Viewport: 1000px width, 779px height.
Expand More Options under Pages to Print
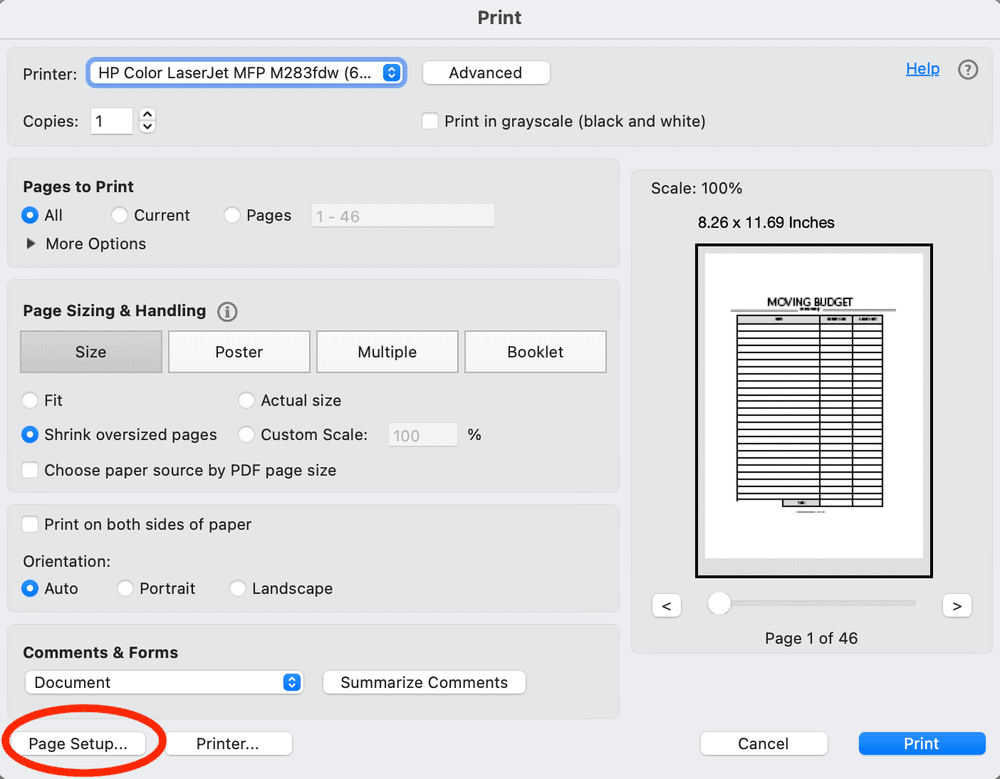click(x=84, y=243)
